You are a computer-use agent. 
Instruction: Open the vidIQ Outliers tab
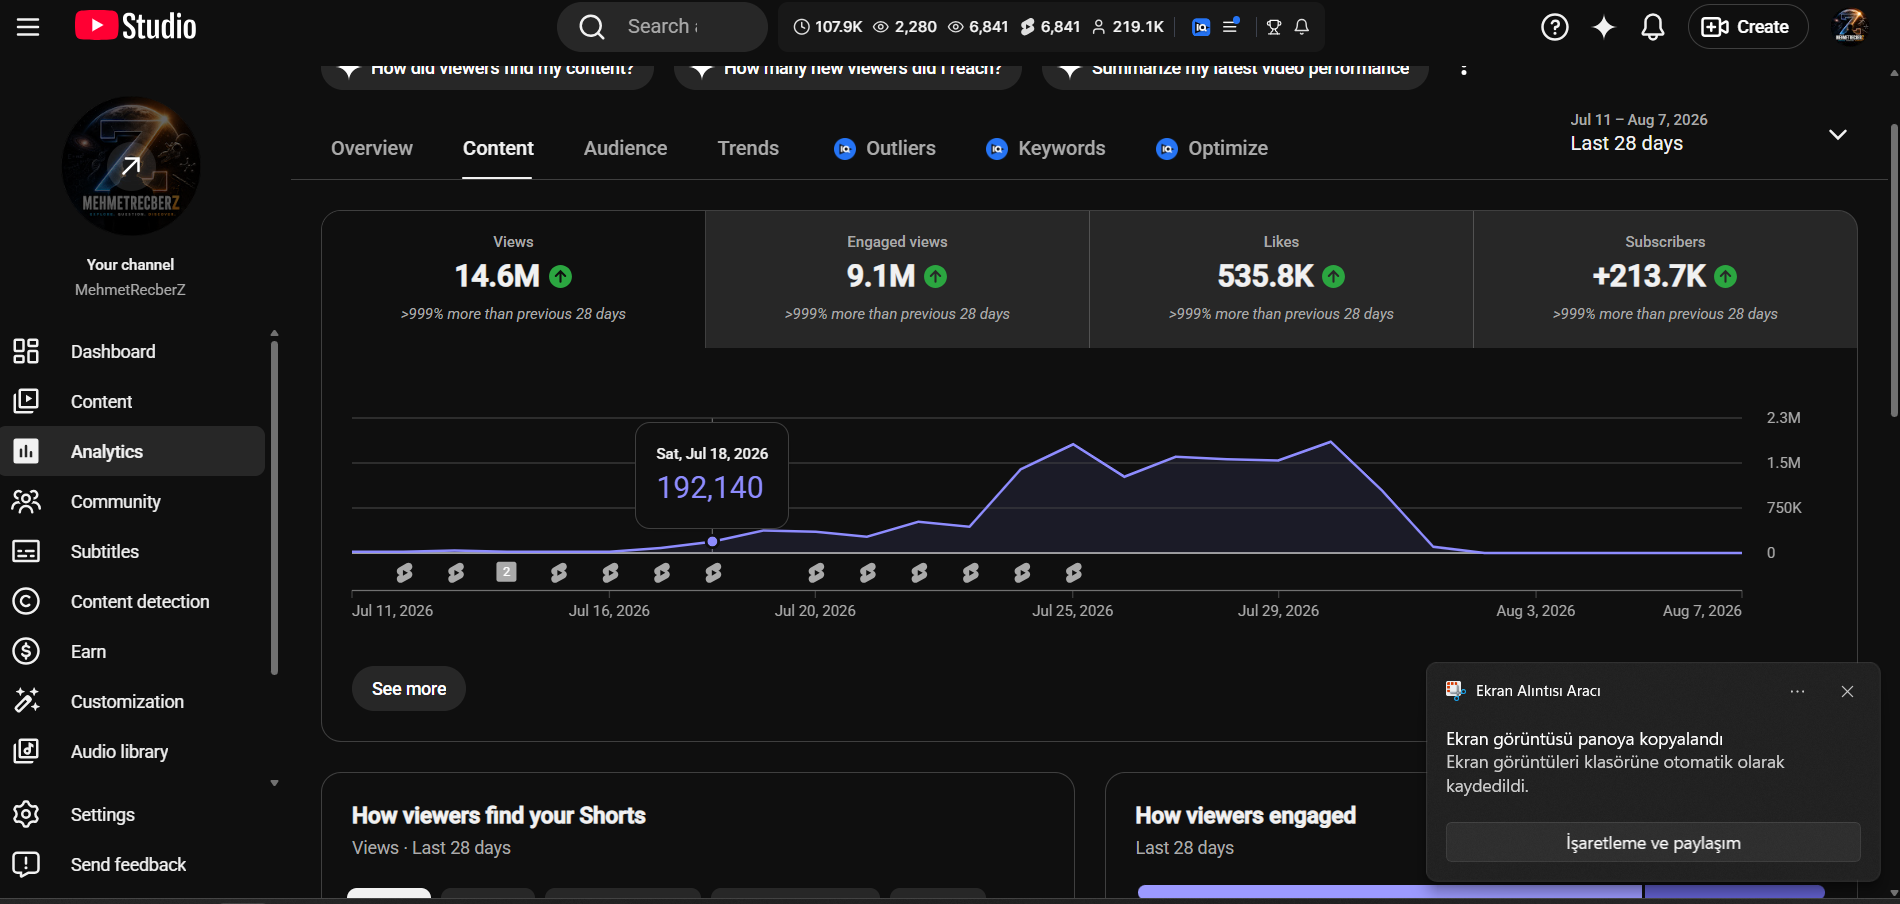tap(885, 148)
